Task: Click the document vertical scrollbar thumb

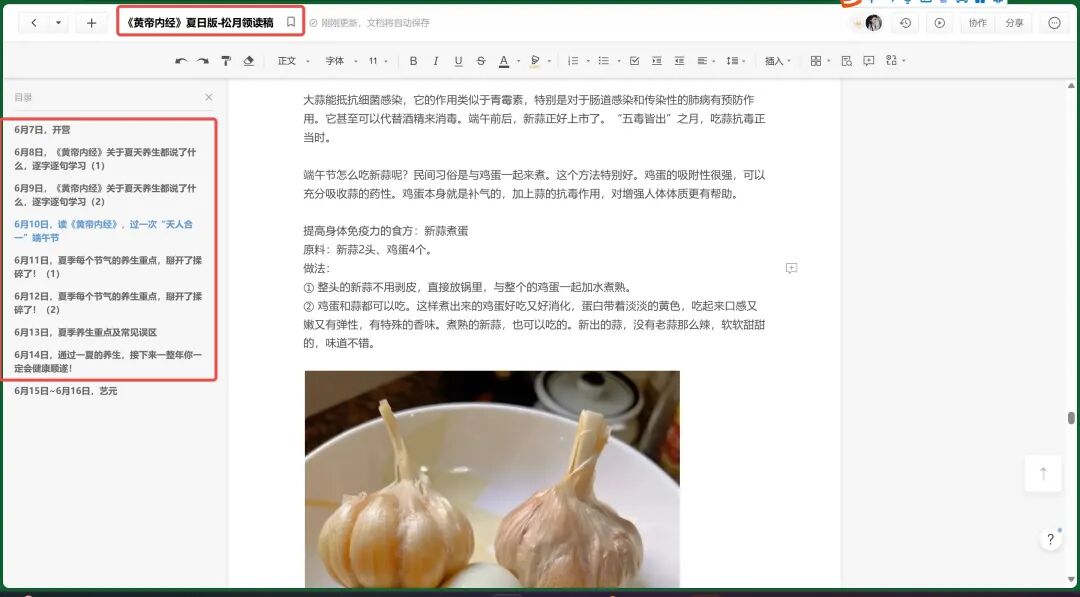Action: coord(1071,418)
